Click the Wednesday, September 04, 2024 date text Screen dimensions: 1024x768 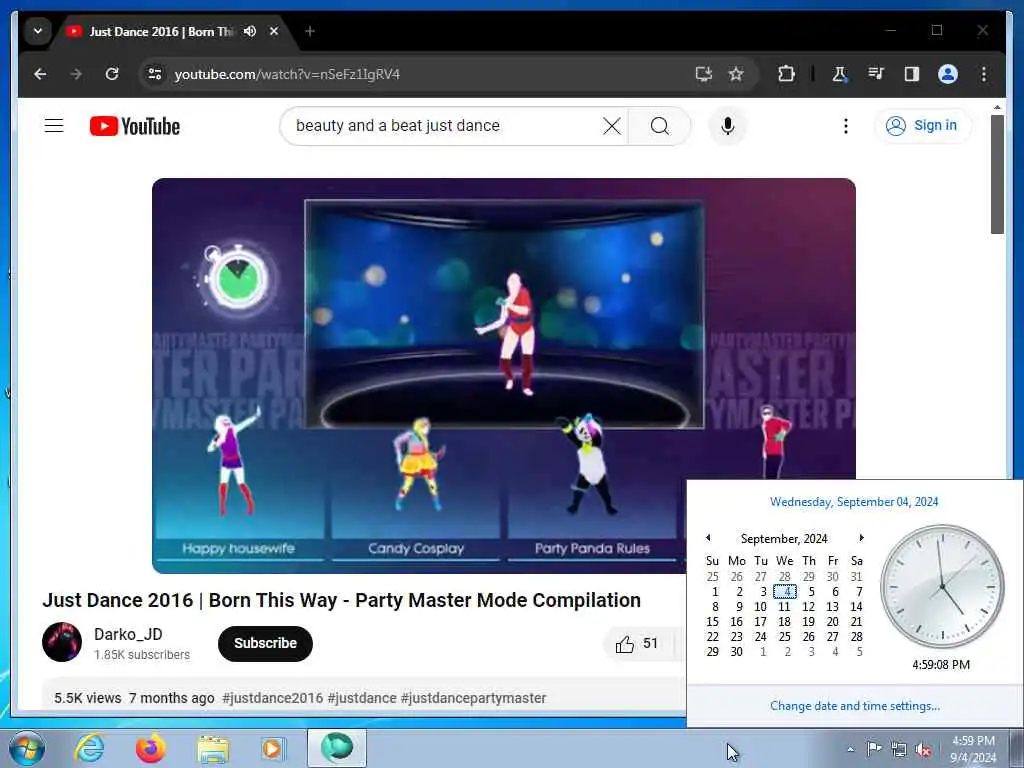[854, 502]
